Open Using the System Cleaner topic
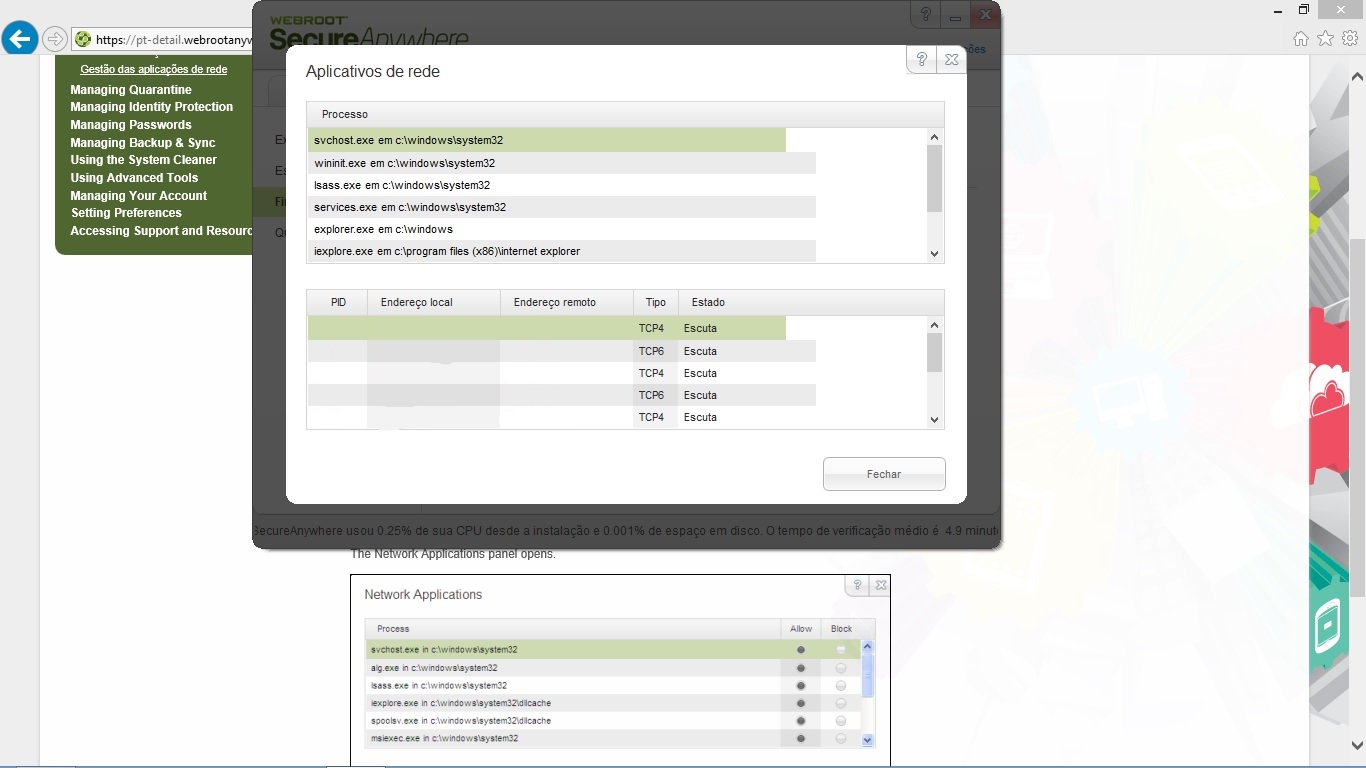This screenshot has width=1366, height=768. [144, 160]
